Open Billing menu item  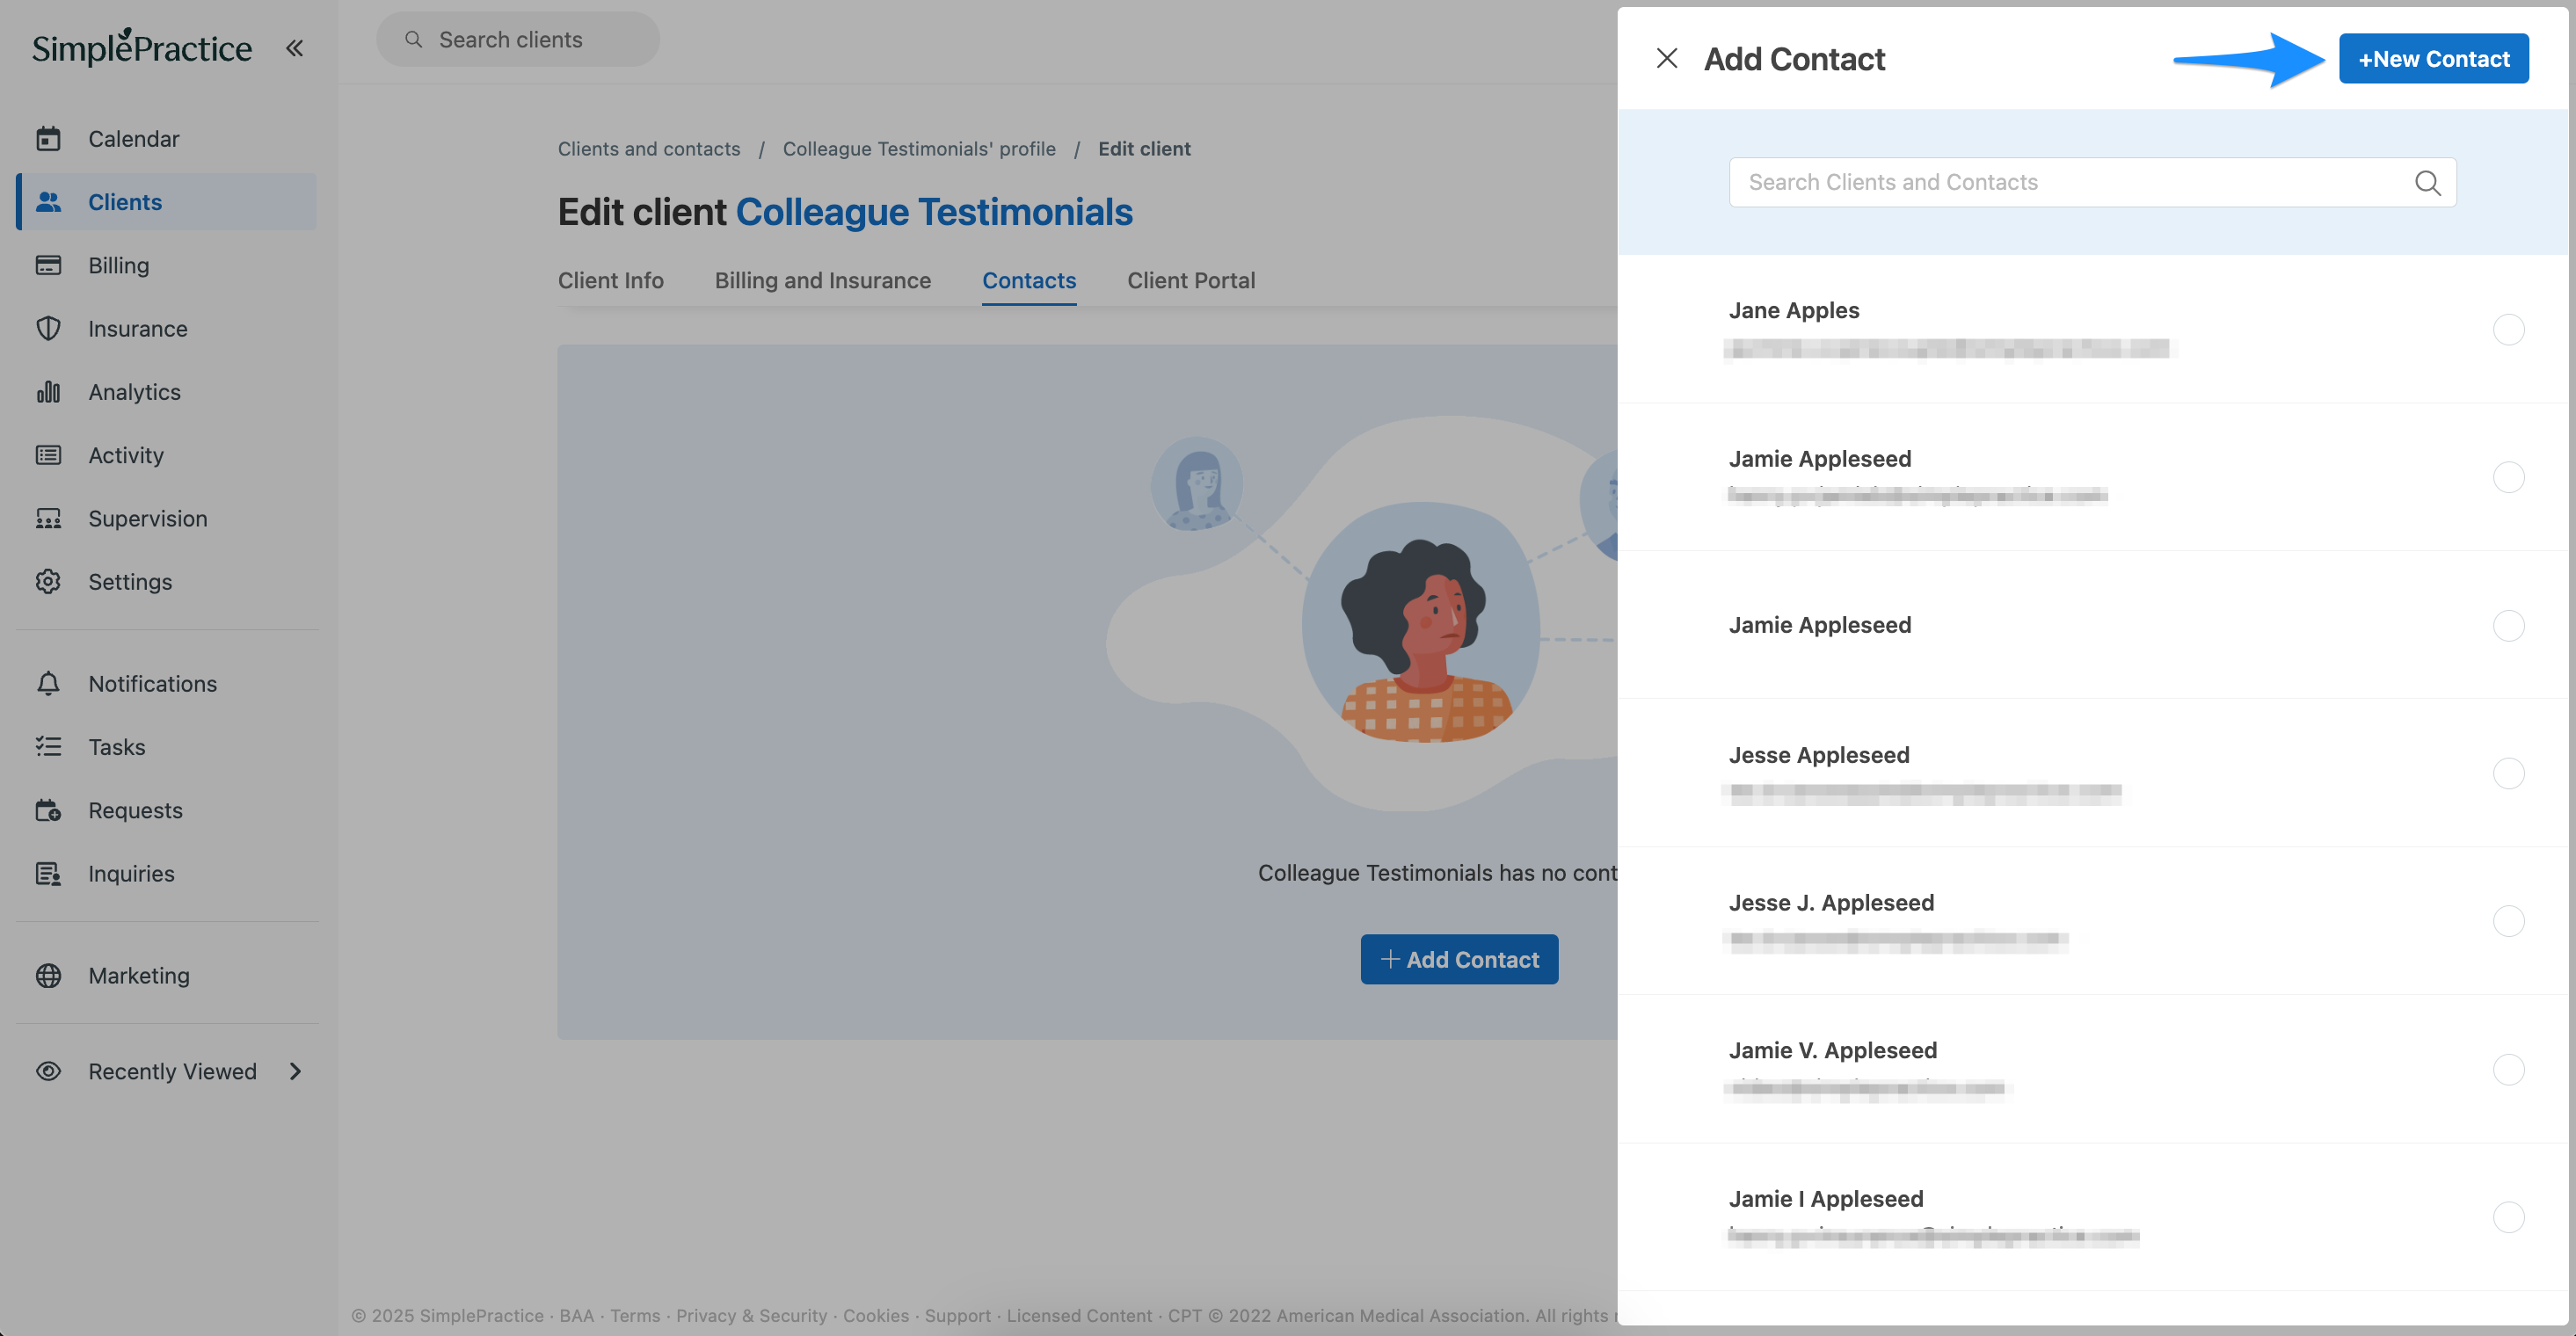(x=167, y=265)
